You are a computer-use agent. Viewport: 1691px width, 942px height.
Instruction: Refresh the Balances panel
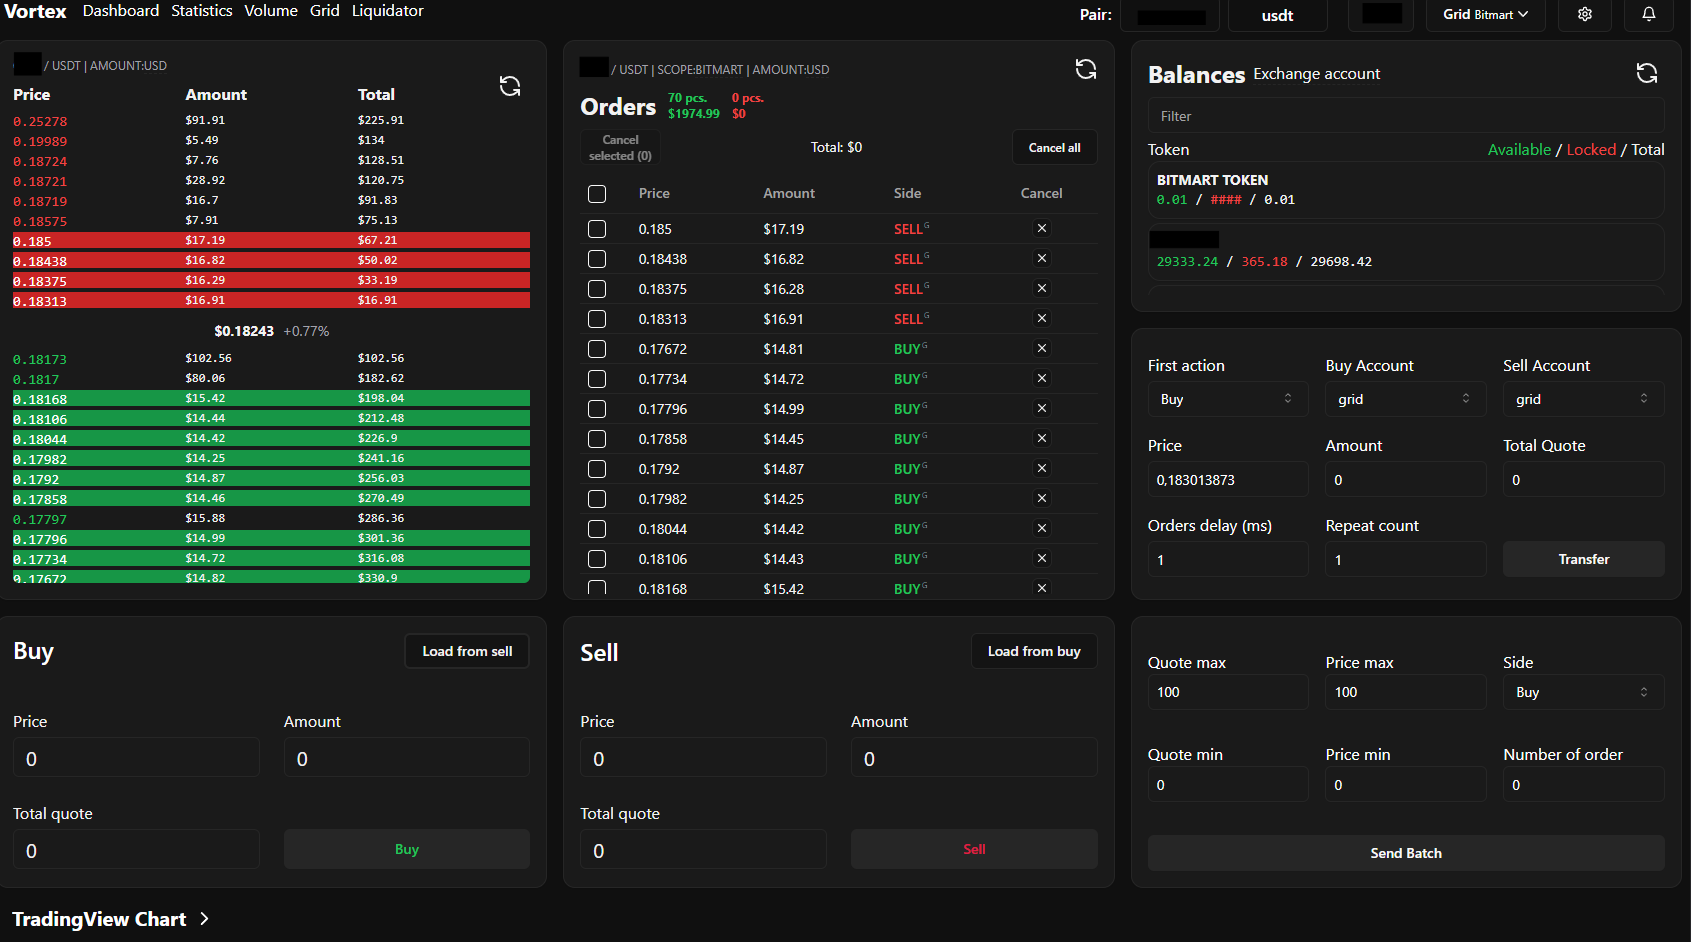1646,73
